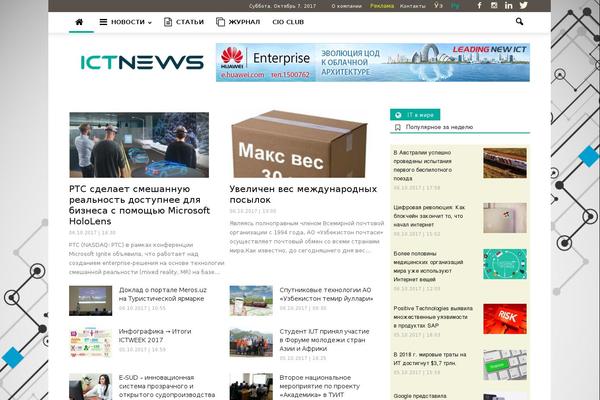Open В Австралии успешно проведены испытания article
This screenshot has width=600, height=400.
(422, 165)
